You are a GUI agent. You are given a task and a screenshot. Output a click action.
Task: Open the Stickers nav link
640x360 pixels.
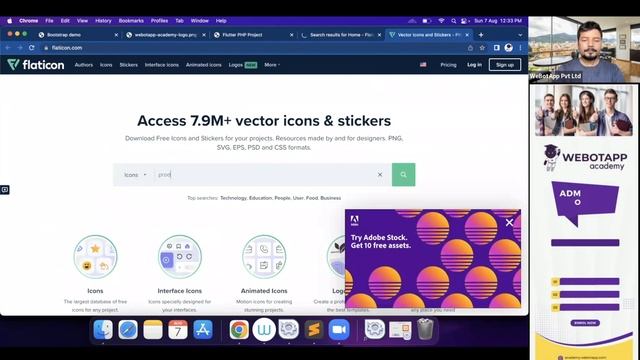pyautogui.click(x=129, y=64)
